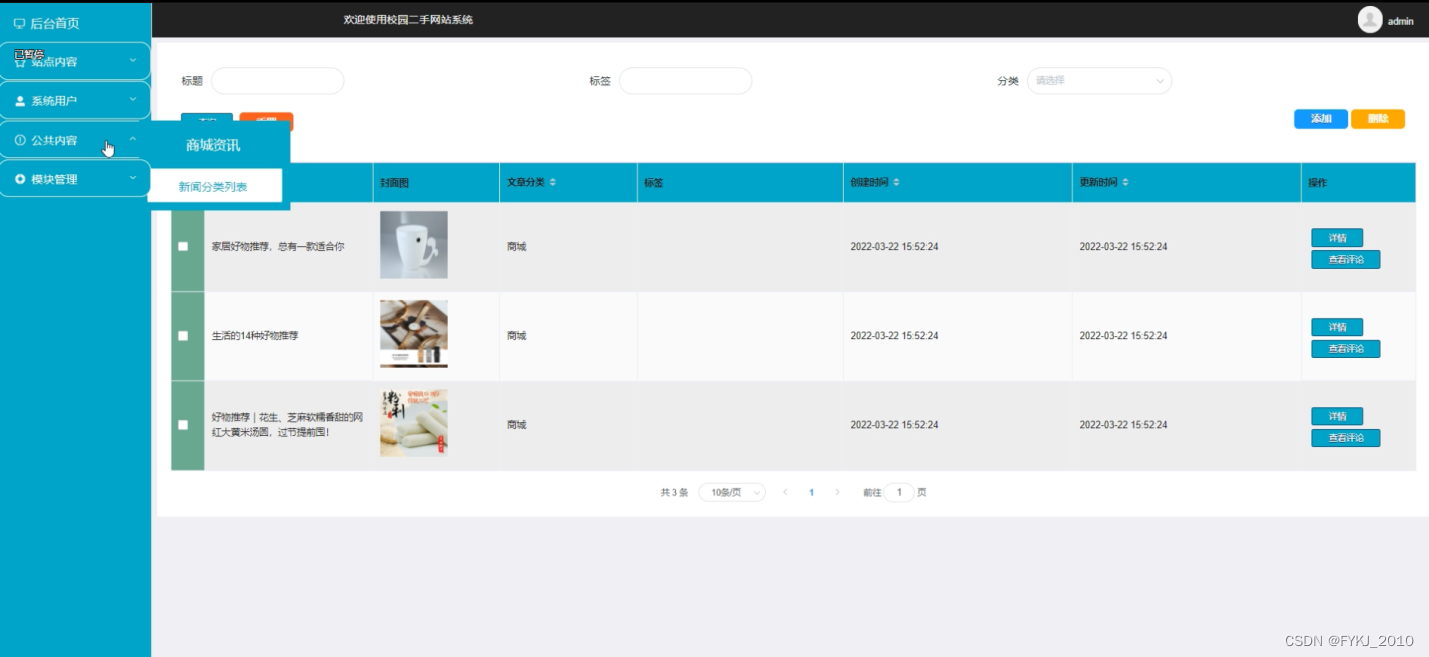Screen dimensions: 1429x657
Task: Focus the 标签 search input
Action: (x=685, y=81)
